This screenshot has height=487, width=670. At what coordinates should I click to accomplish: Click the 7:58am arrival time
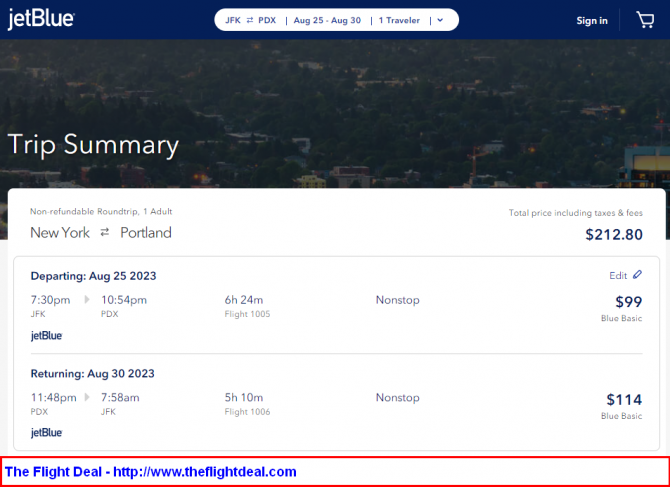coord(120,398)
